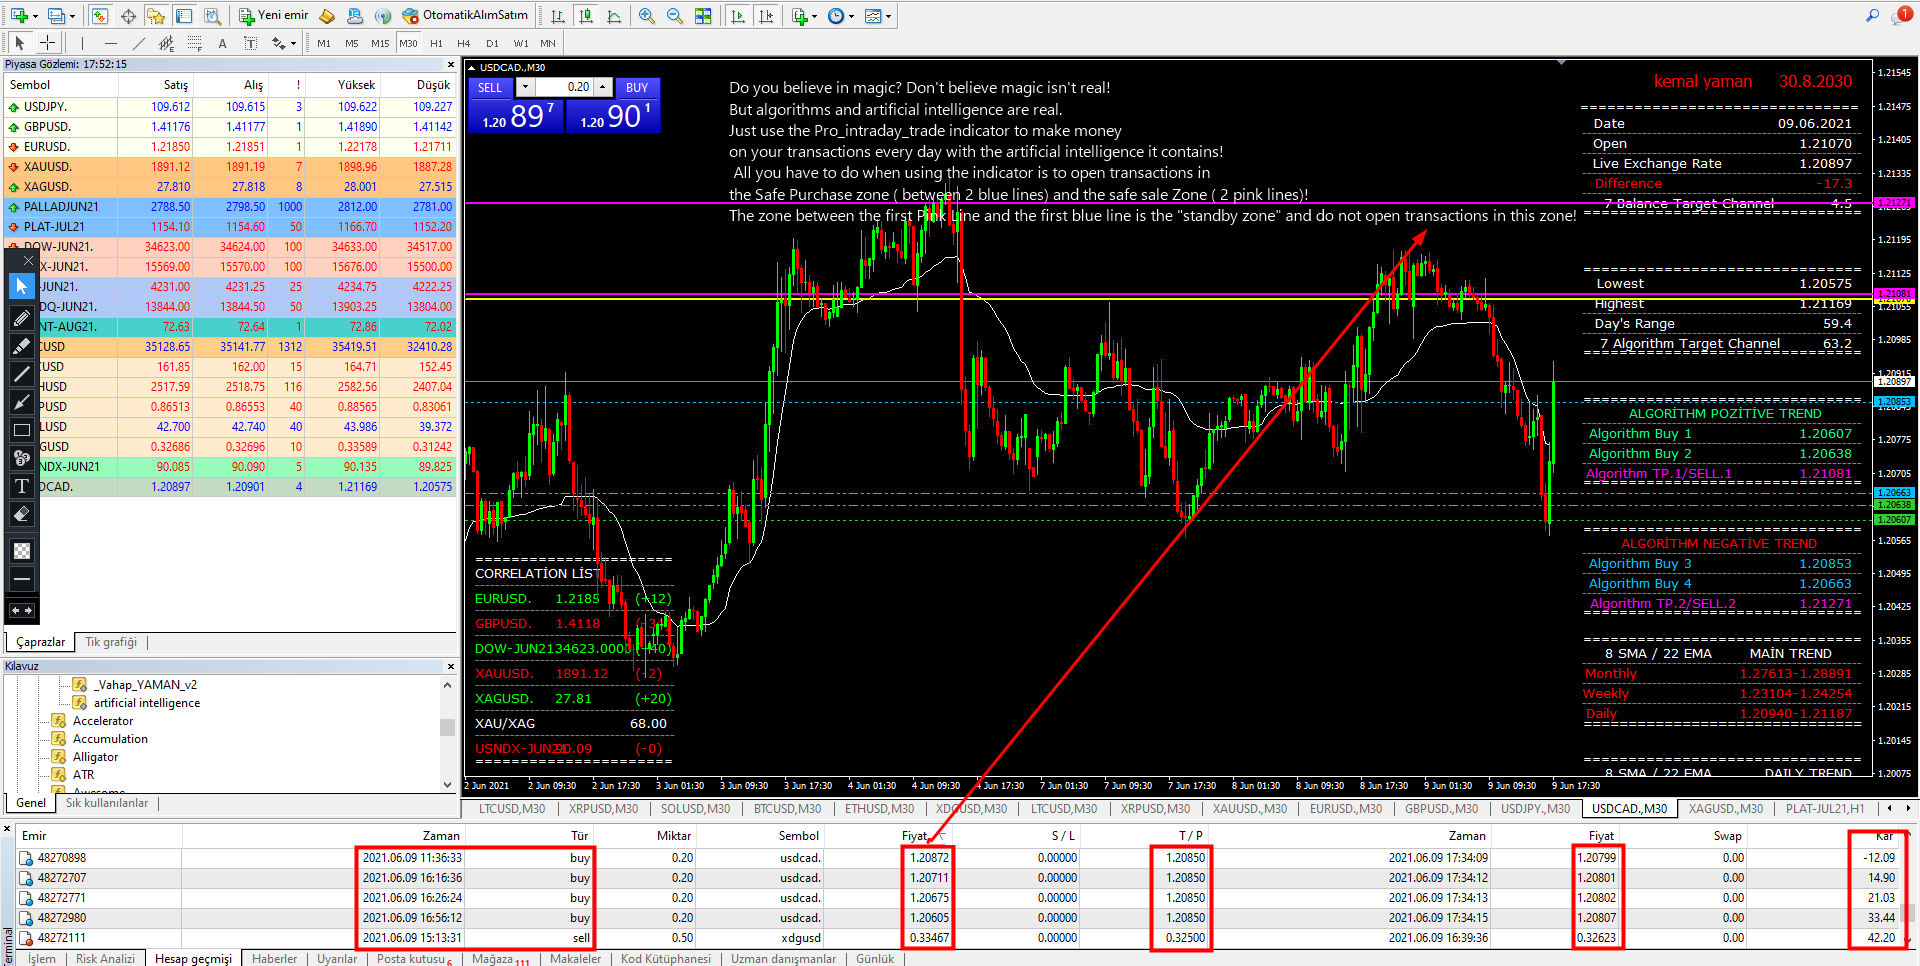The image size is (1920, 966).
Task: Launch MetaEditor from the yellow book icon
Action: point(327,16)
